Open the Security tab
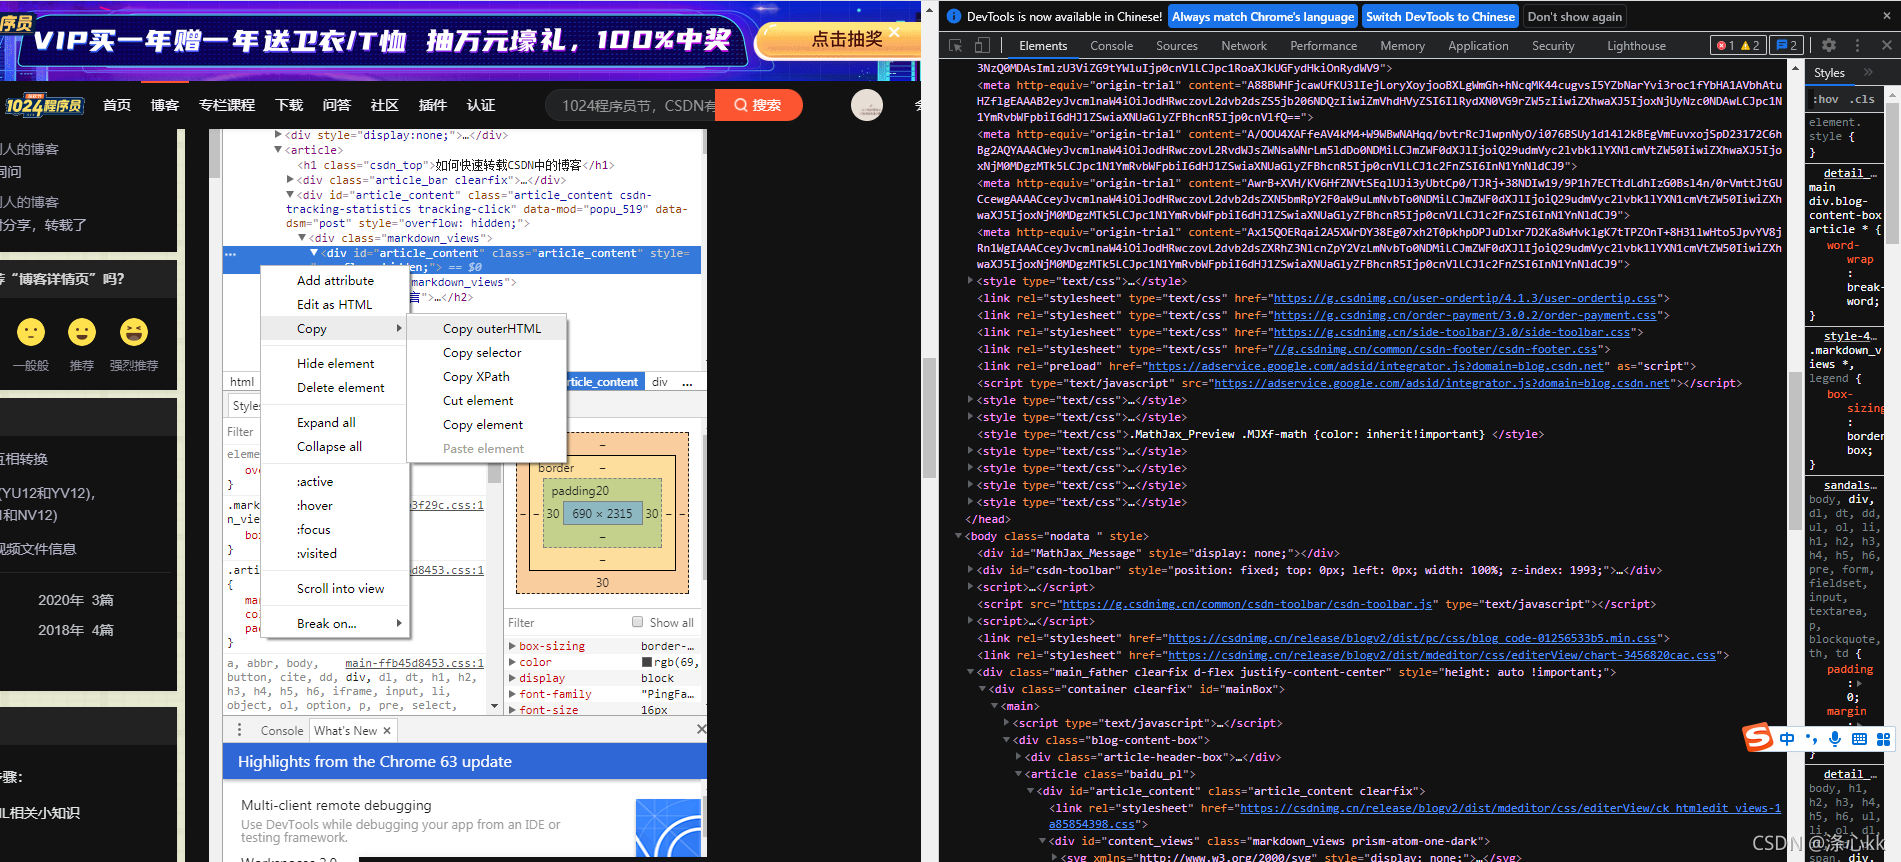Viewport: 1901px width, 862px height. pos(1552,46)
